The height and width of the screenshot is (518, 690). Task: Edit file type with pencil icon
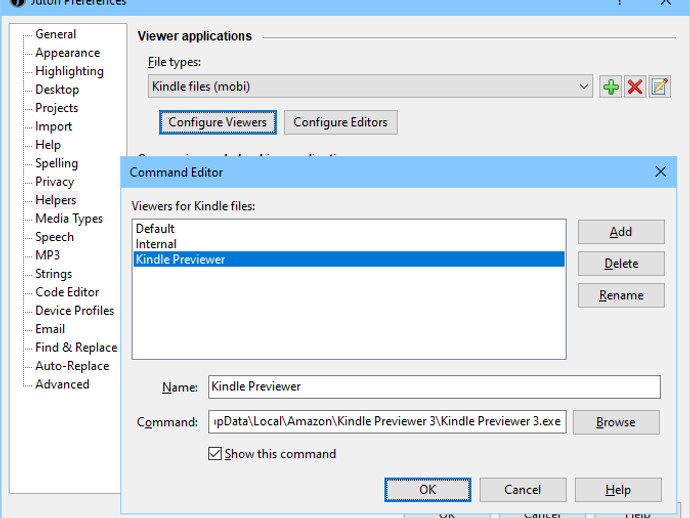[x=659, y=87]
